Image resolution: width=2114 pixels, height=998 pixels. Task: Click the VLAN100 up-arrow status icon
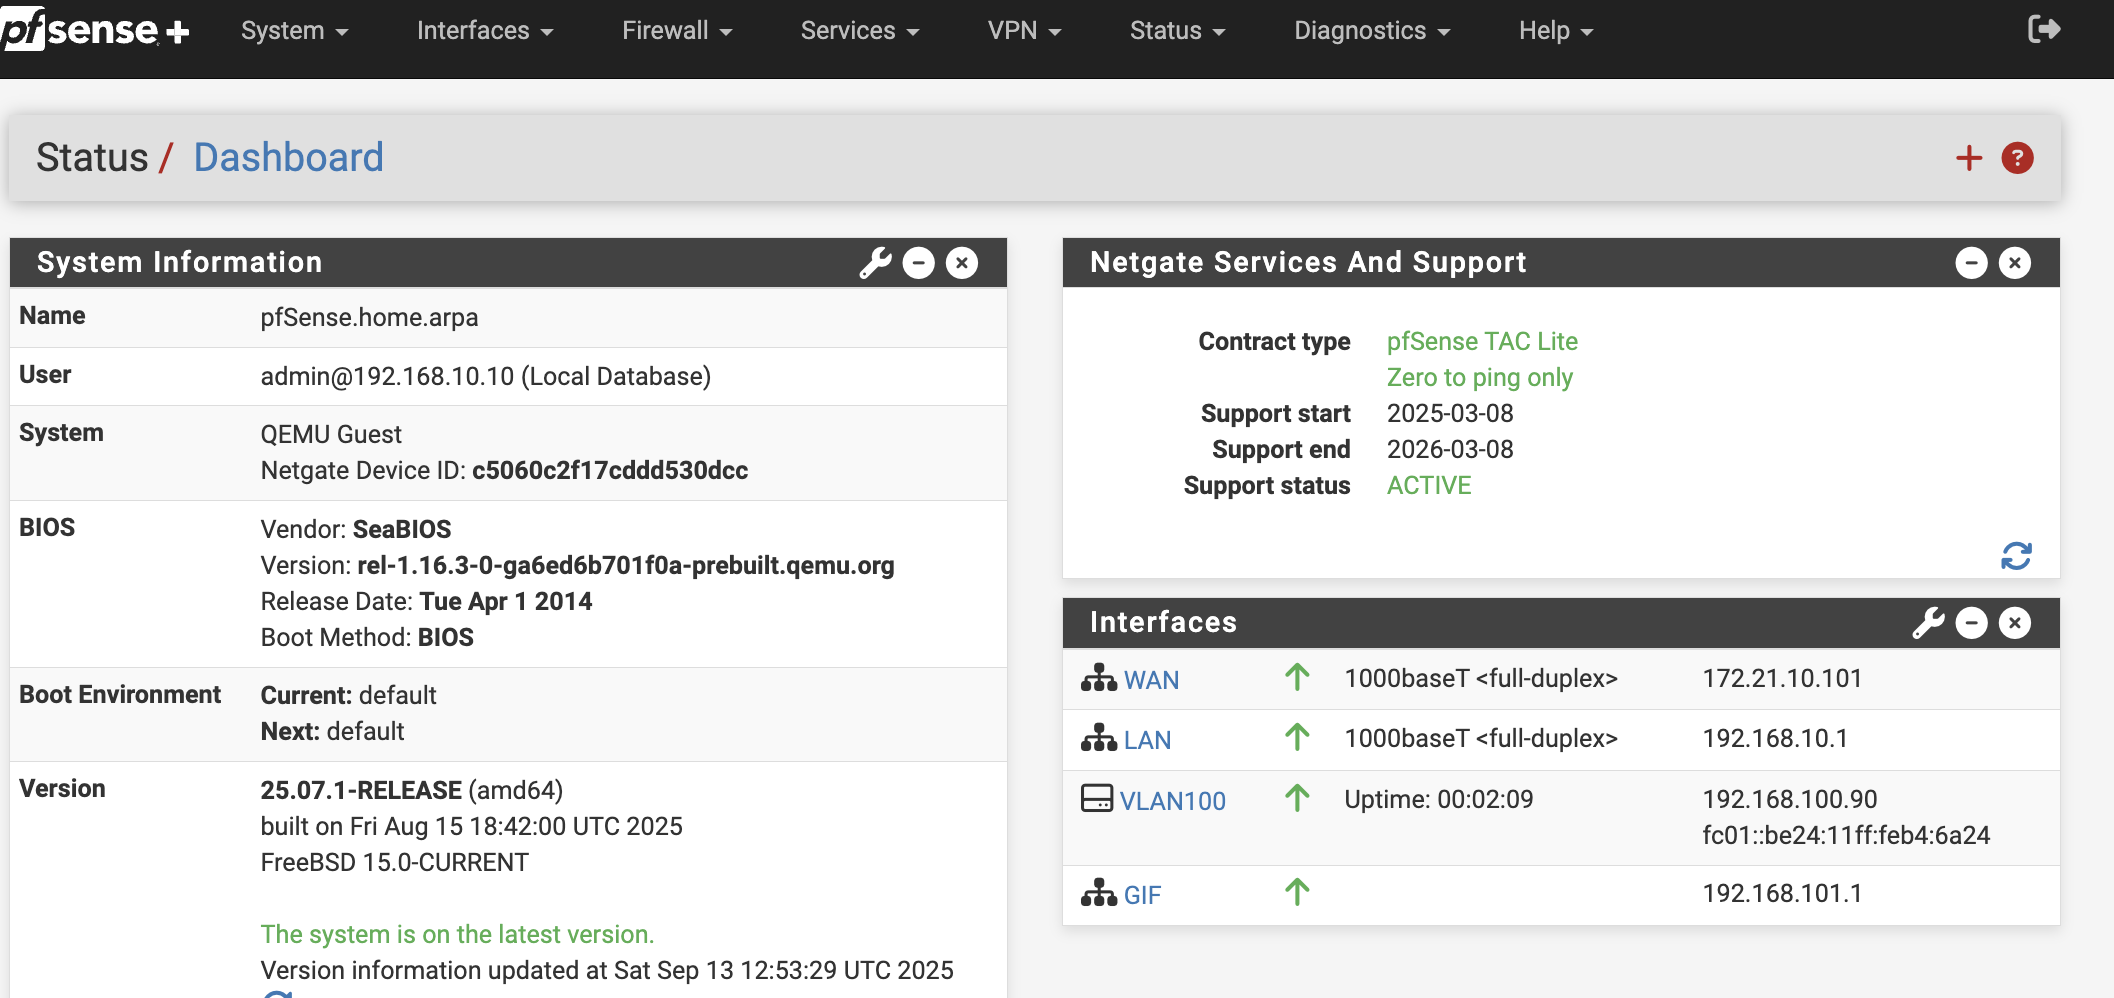pyautogui.click(x=1297, y=798)
